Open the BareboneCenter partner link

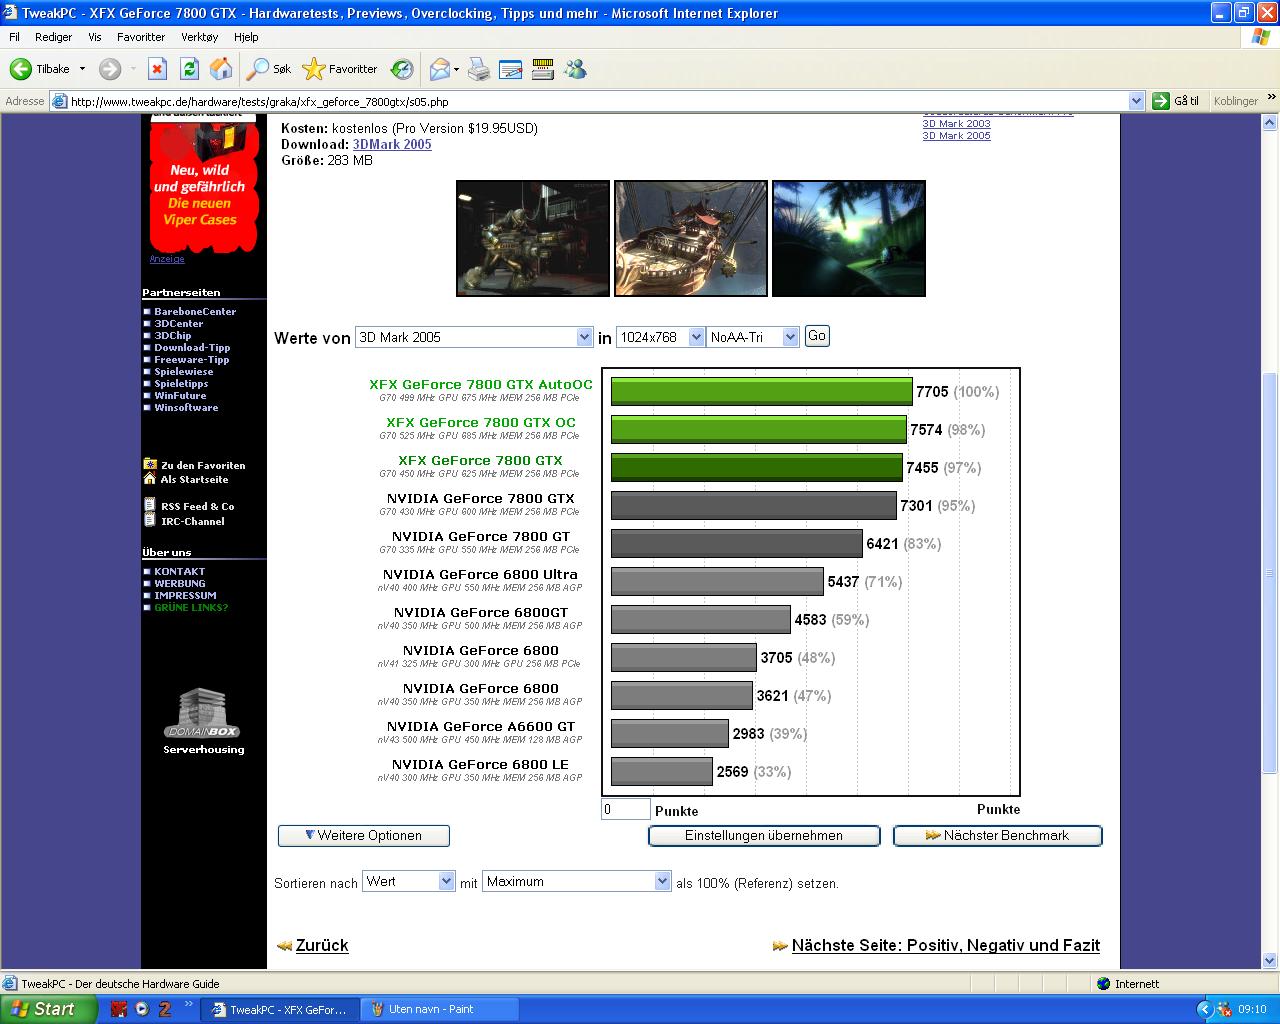(x=195, y=311)
